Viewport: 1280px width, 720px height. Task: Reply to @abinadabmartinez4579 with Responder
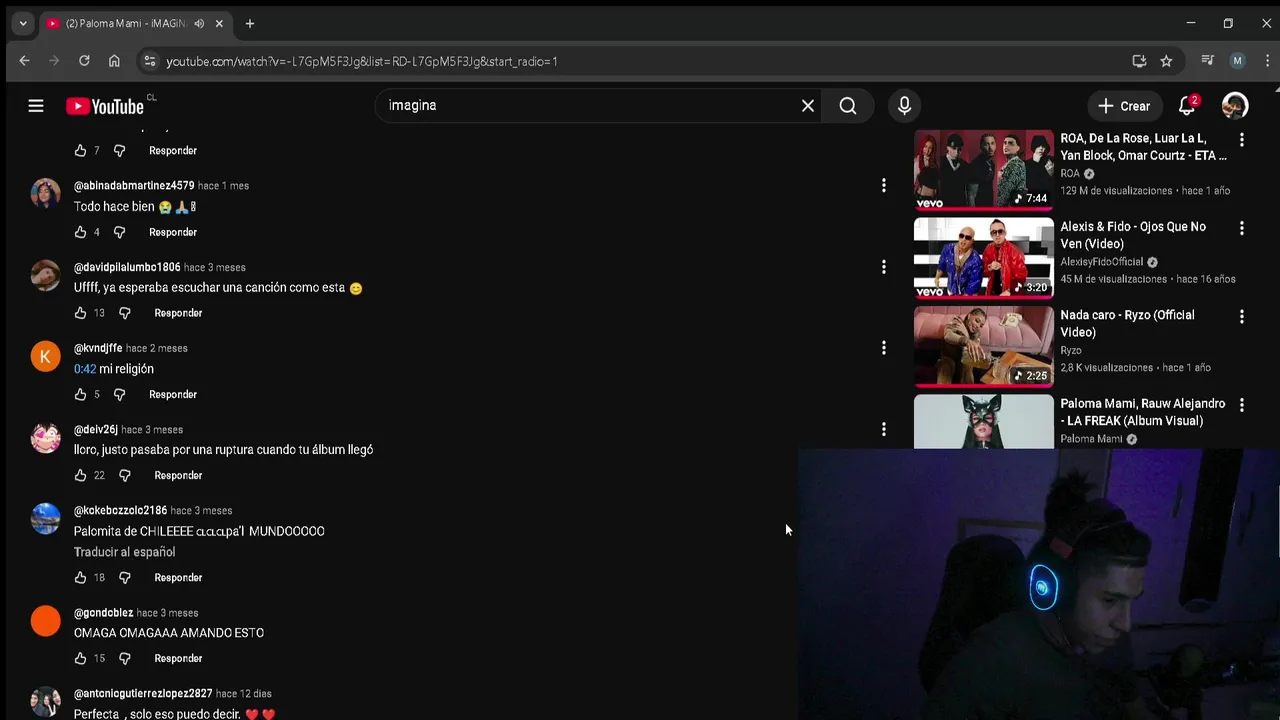click(x=173, y=232)
